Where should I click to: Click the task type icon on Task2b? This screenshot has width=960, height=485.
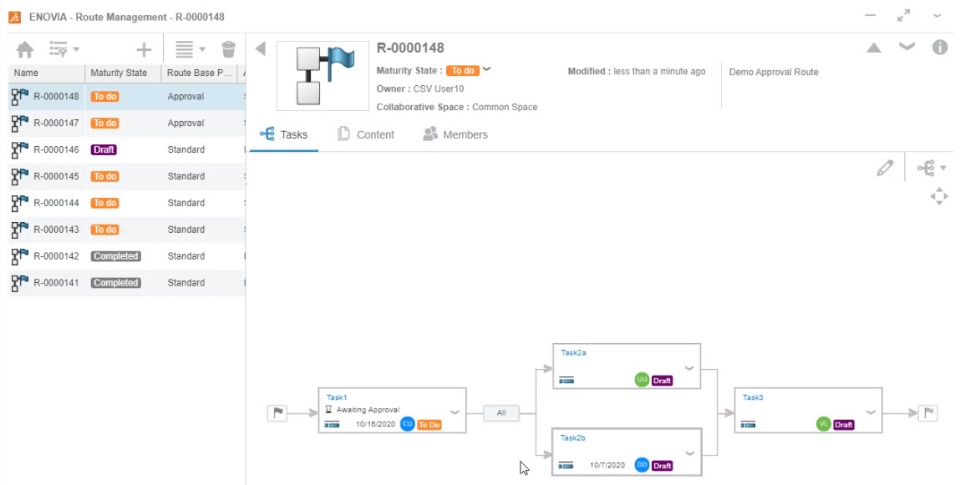pos(566,465)
